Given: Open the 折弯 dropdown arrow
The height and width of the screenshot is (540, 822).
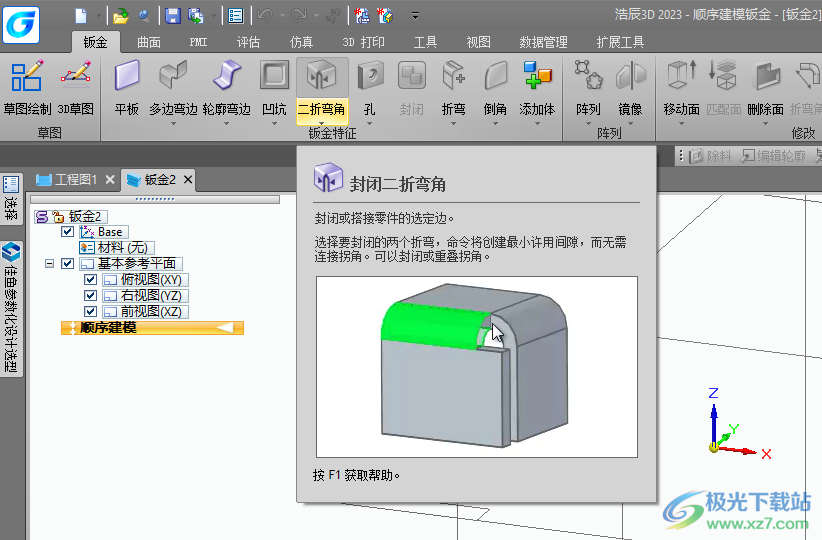Looking at the screenshot, I should (x=453, y=124).
